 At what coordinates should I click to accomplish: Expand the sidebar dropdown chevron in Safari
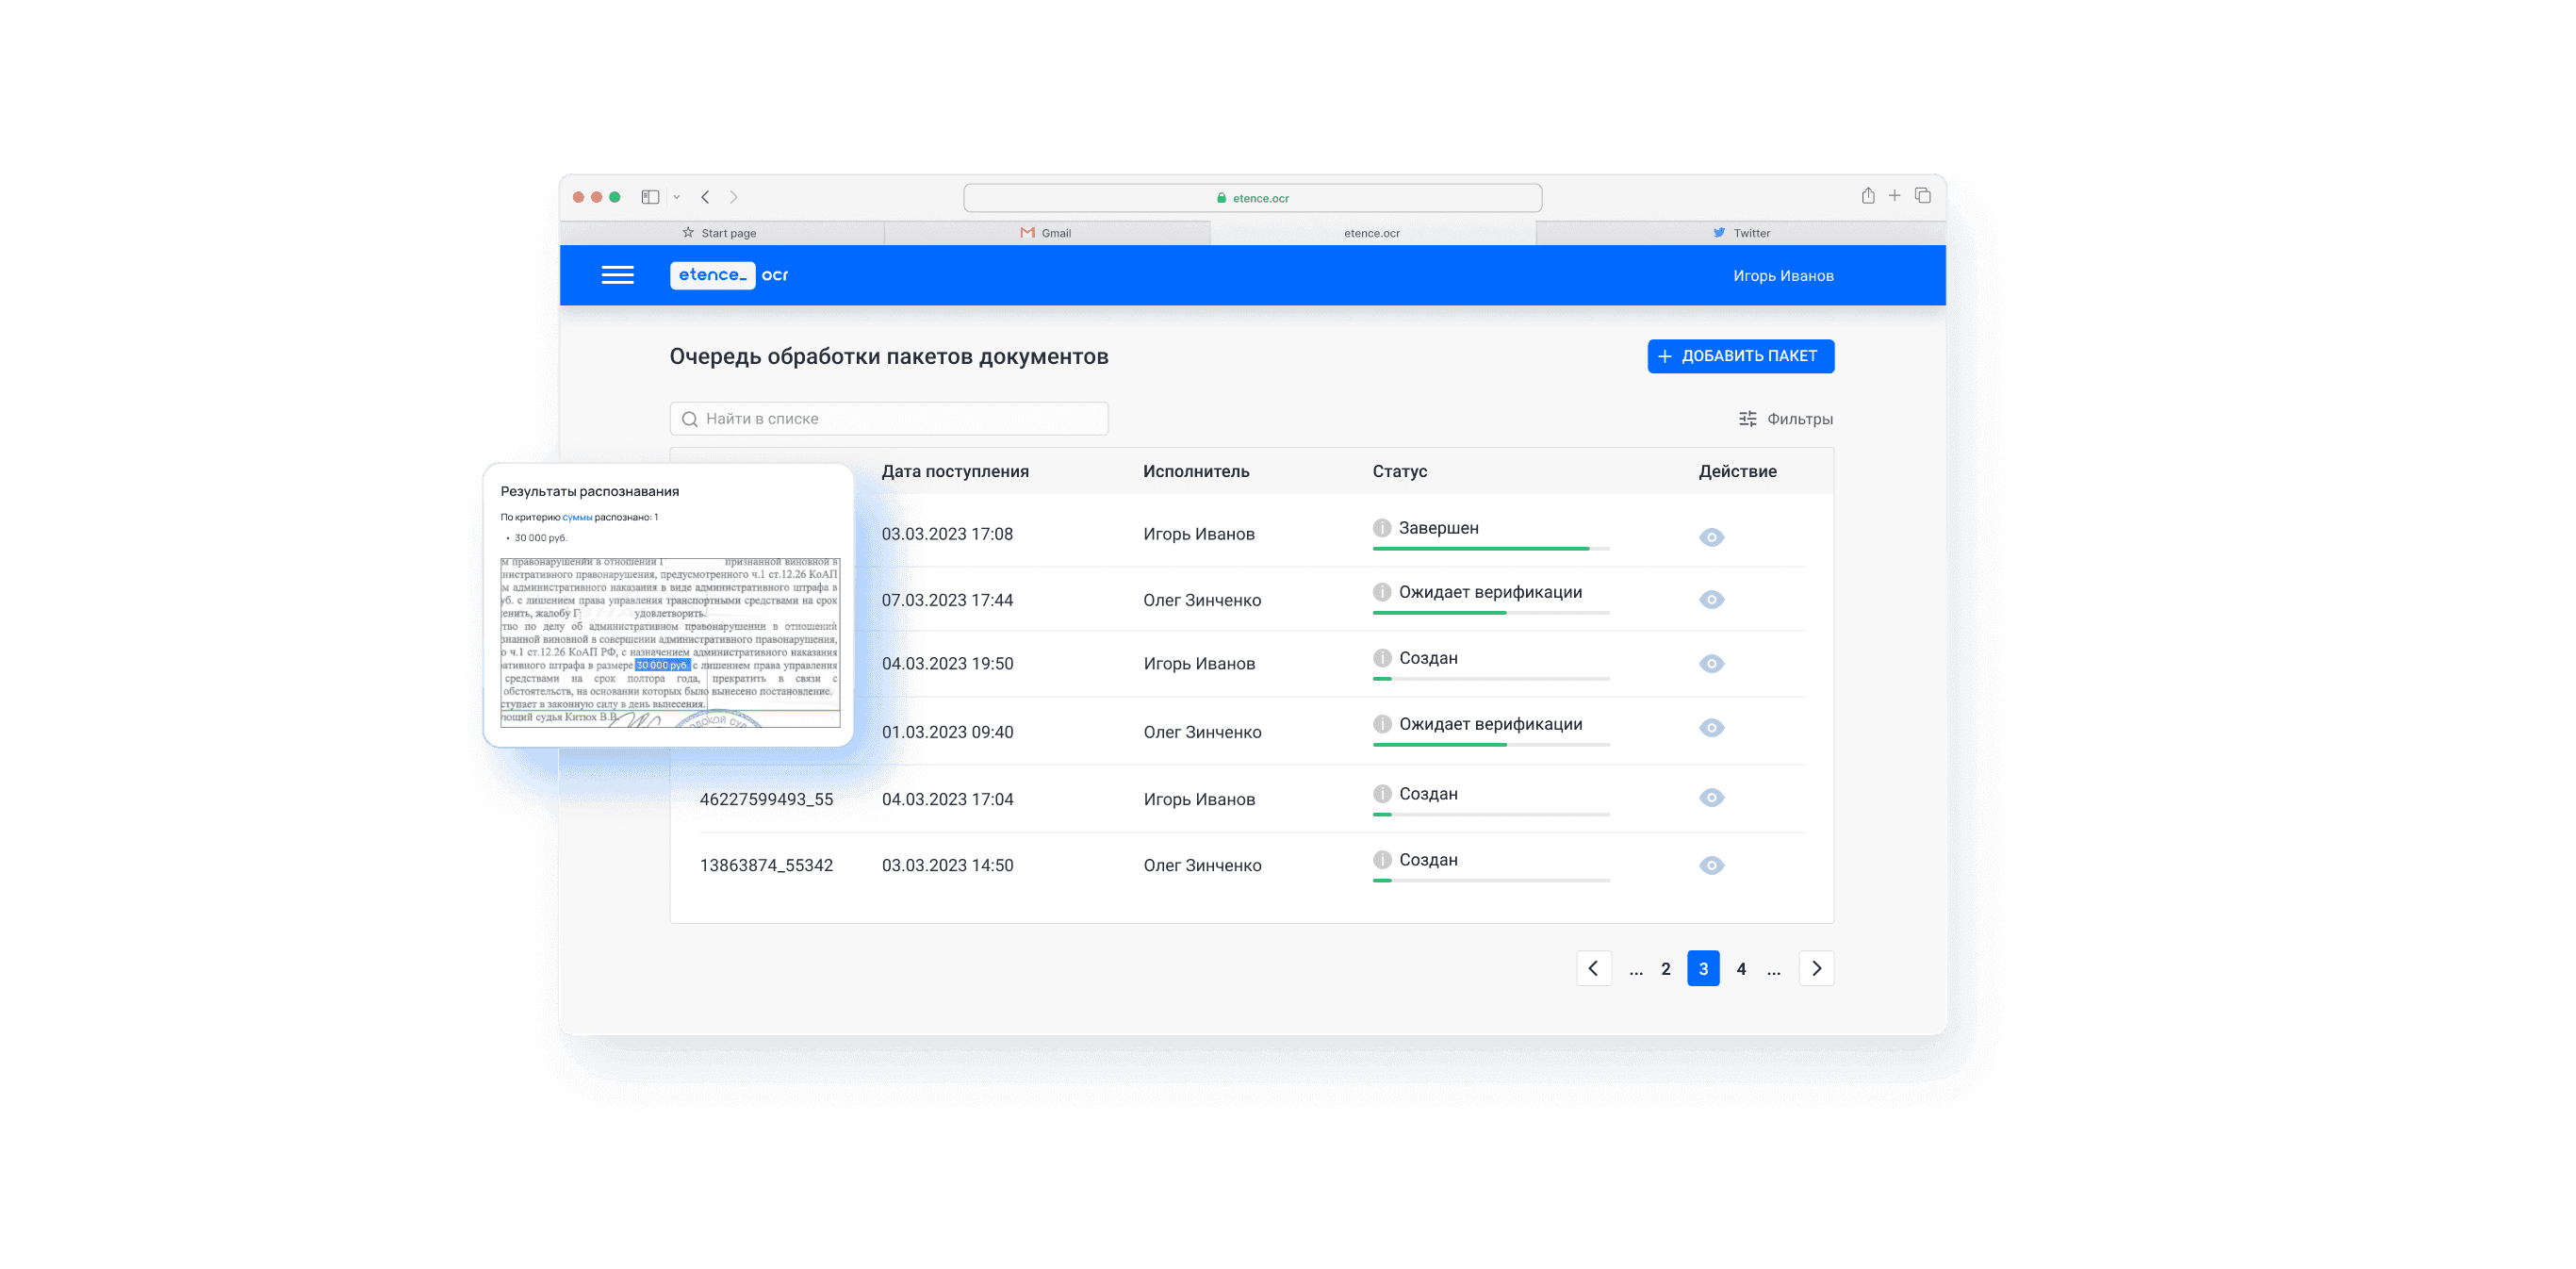[677, 197]
